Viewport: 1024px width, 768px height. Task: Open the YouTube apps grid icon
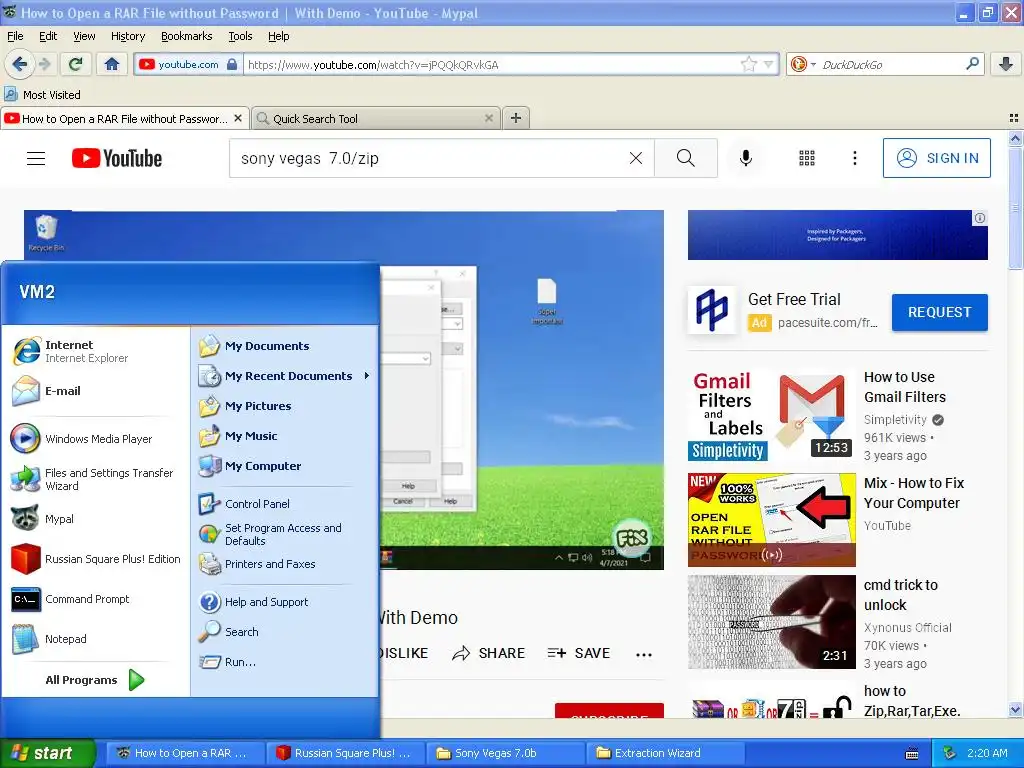[807, 158]
